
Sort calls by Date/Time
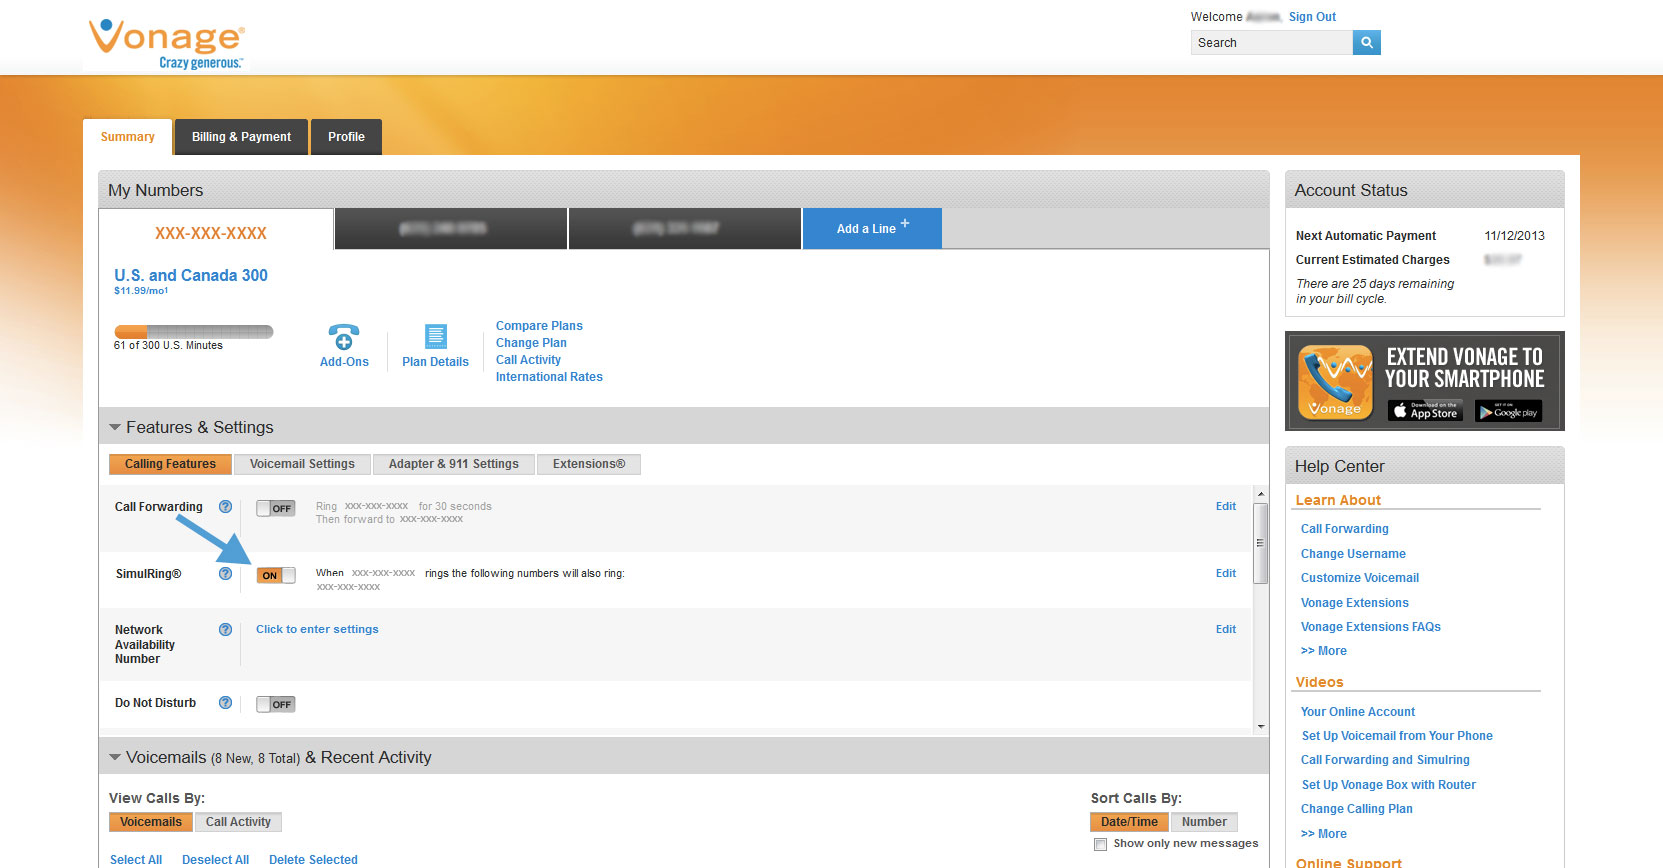pos(1129,822)
